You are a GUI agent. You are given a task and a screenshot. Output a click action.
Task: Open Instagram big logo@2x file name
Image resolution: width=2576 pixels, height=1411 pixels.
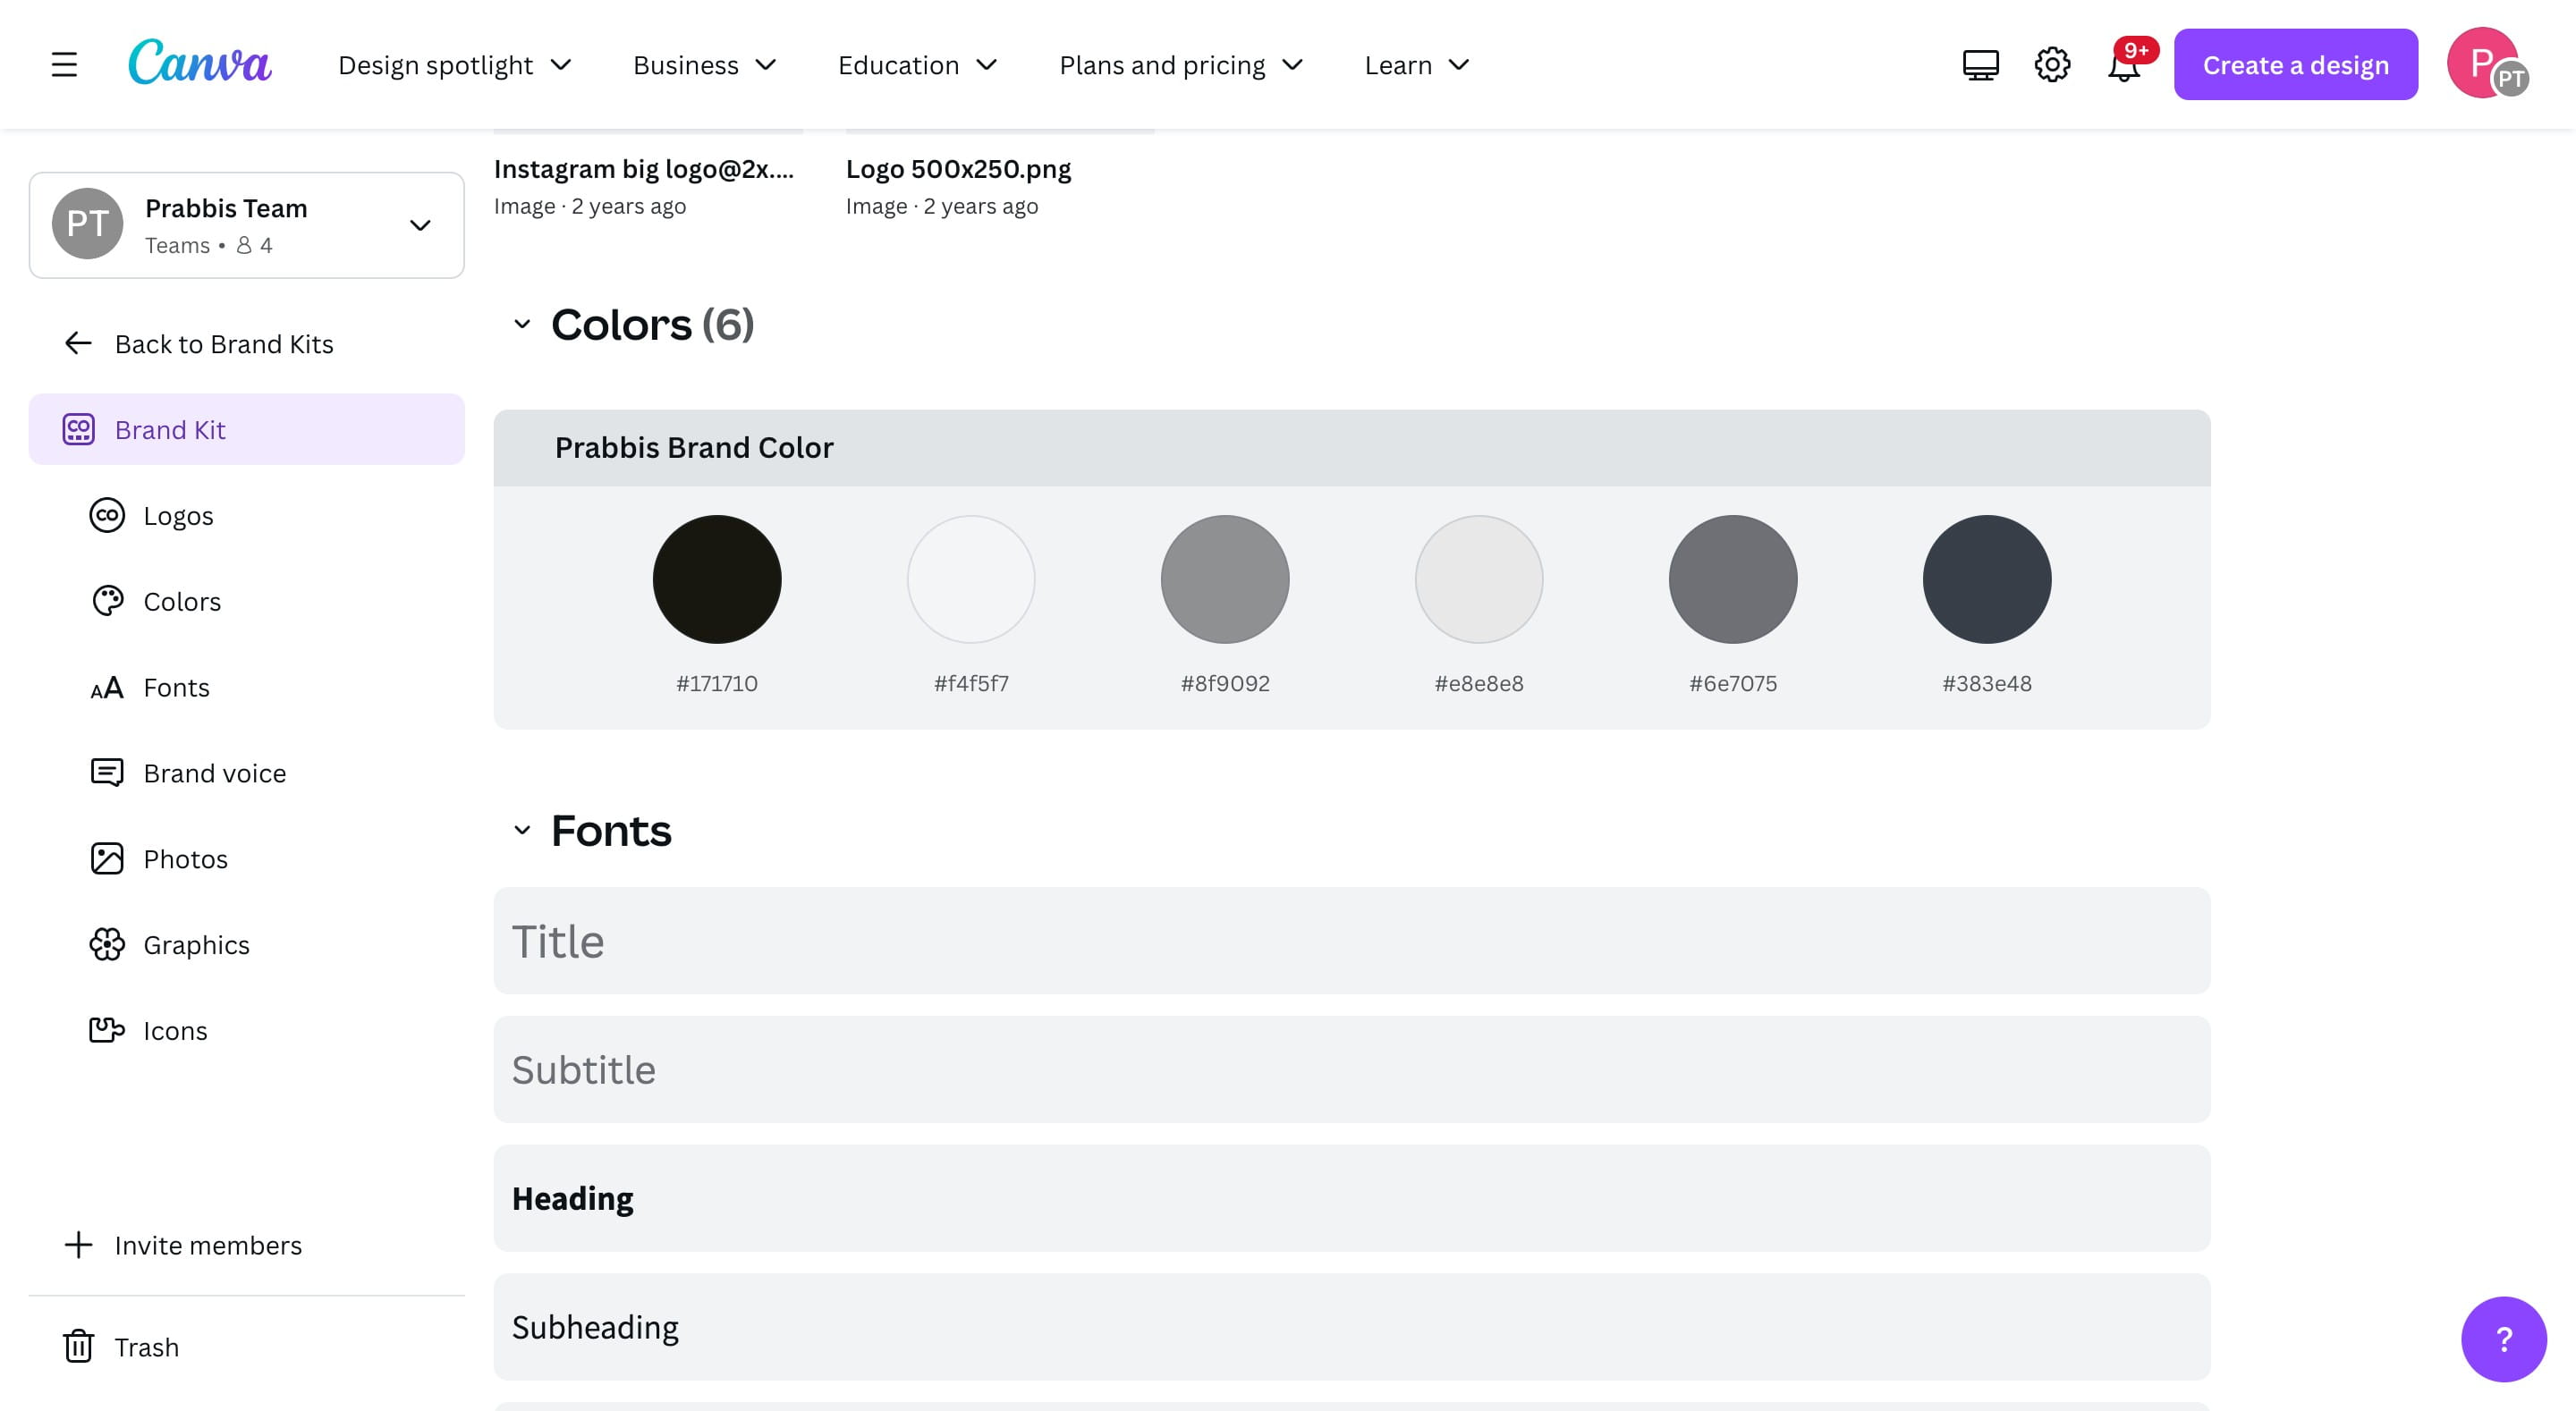click(x=644, y=169)
